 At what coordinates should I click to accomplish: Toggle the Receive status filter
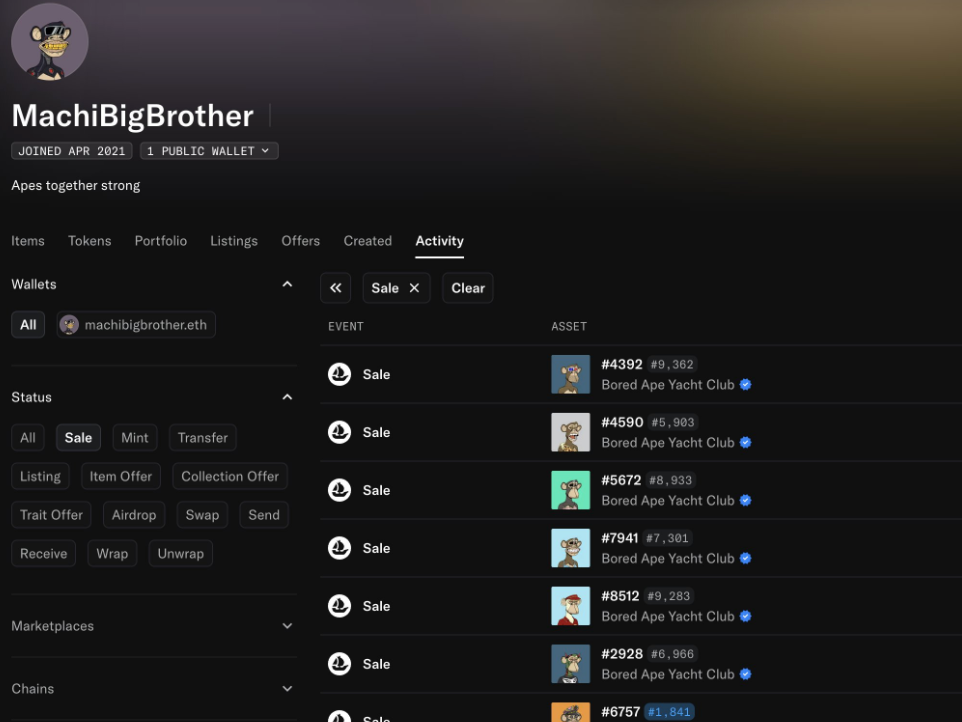click(44, 553)
